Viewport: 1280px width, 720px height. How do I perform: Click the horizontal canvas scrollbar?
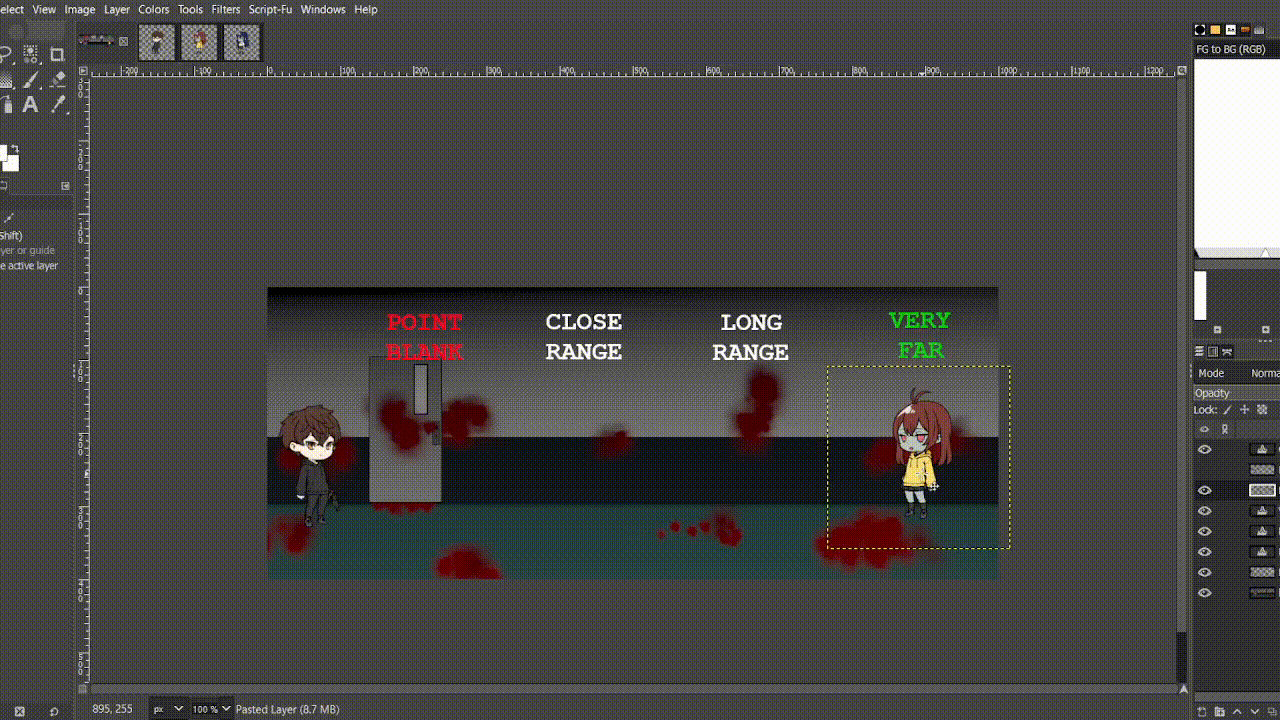pyautogui.click(x=633, y=689)
